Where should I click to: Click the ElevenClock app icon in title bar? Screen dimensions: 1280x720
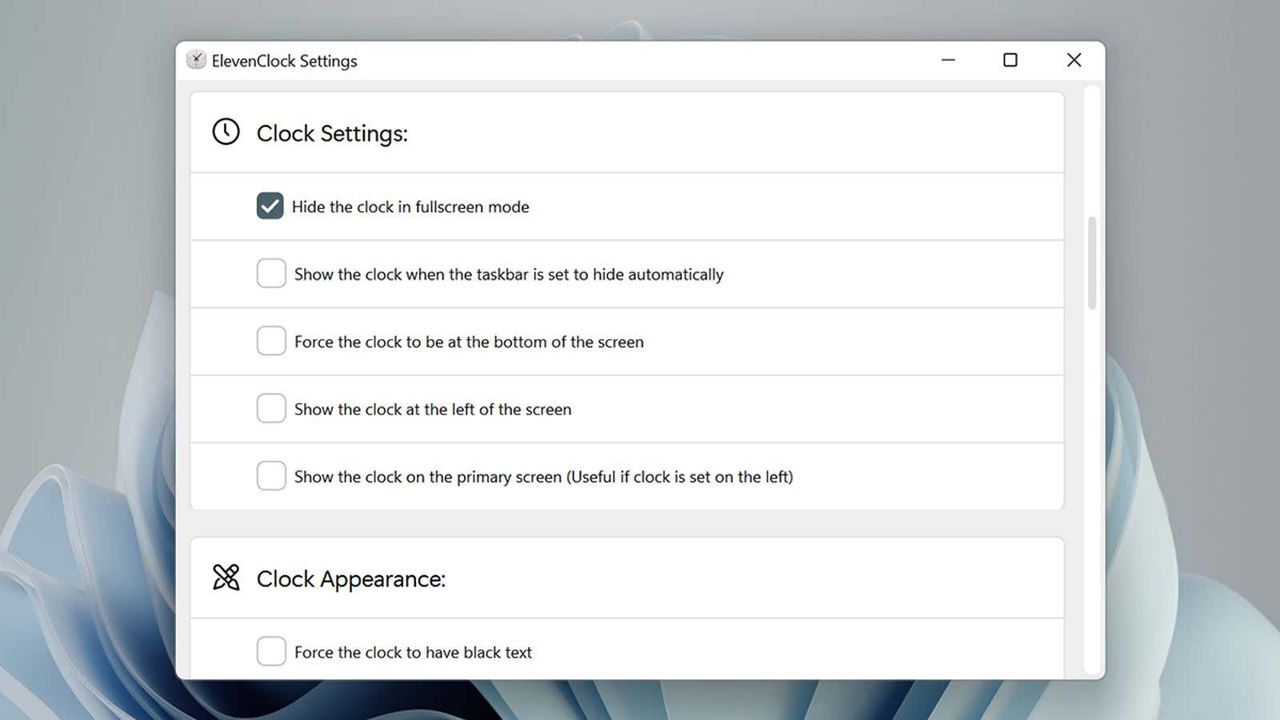point(196,60)
